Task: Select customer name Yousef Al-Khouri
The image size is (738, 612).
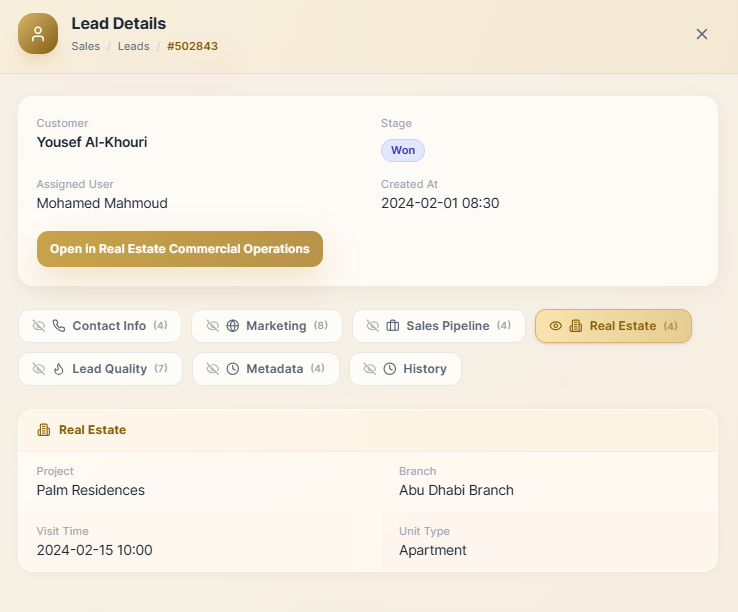Action: tap(92, 142)
